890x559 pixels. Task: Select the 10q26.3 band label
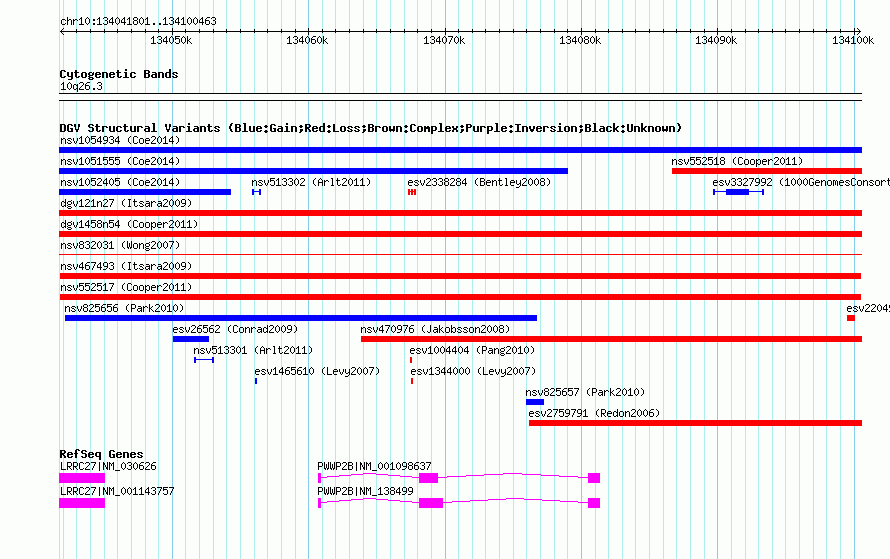click(x=81, y=86)
